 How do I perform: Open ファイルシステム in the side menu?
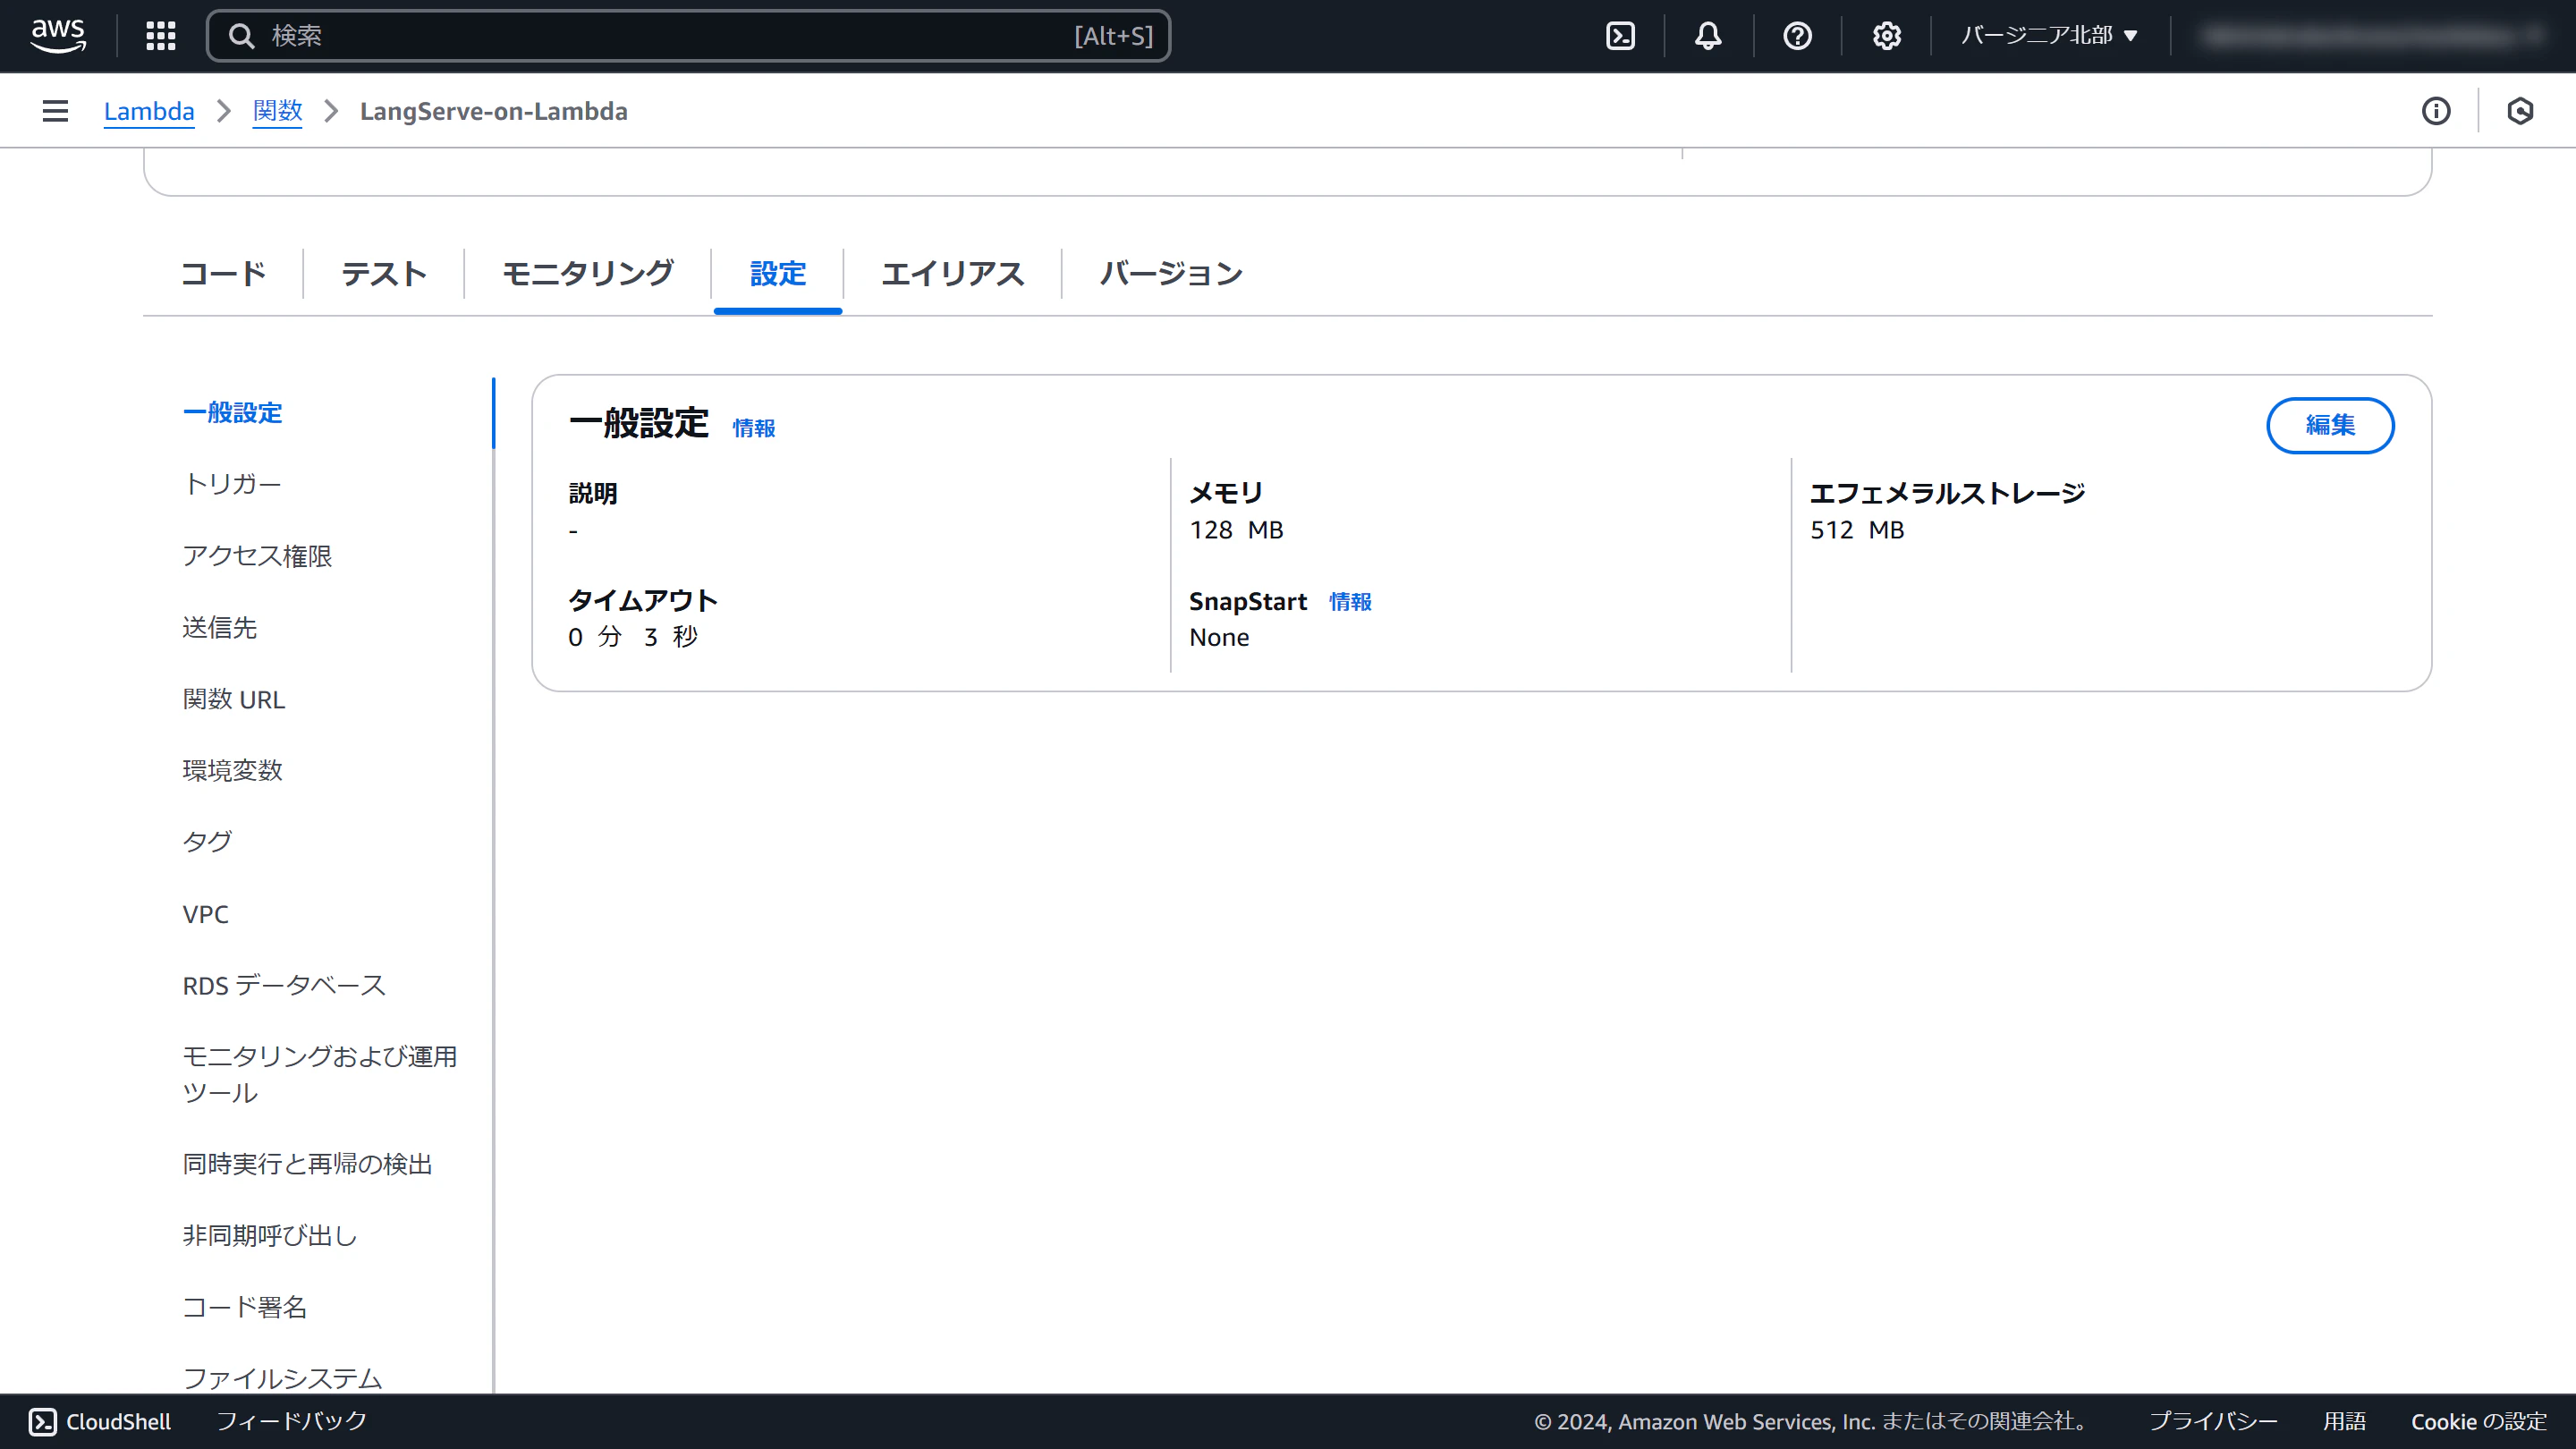282,1378
